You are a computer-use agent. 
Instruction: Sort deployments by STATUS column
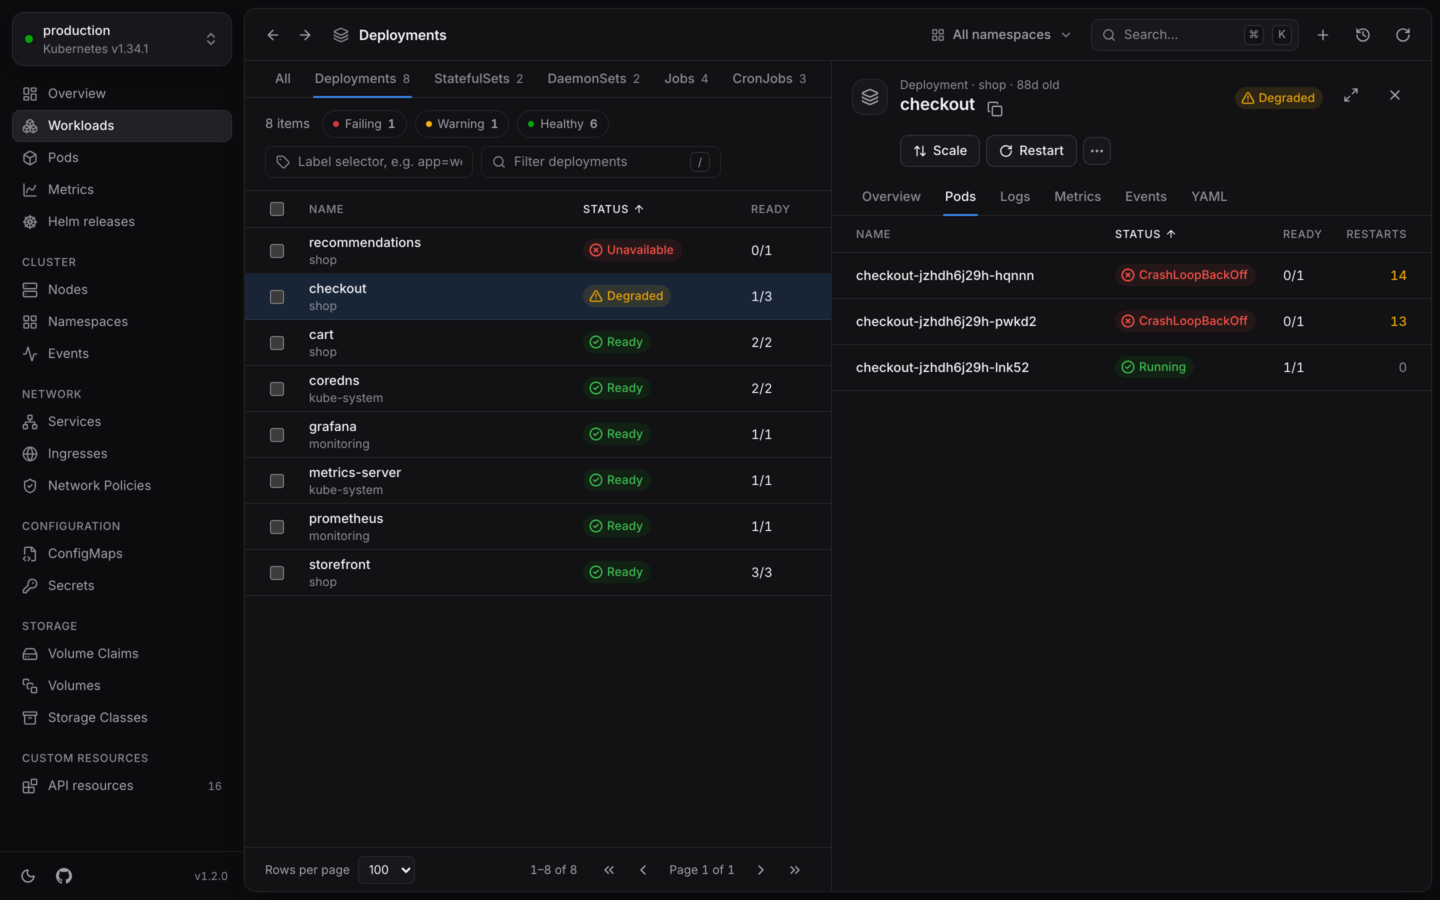click(613, 209)
